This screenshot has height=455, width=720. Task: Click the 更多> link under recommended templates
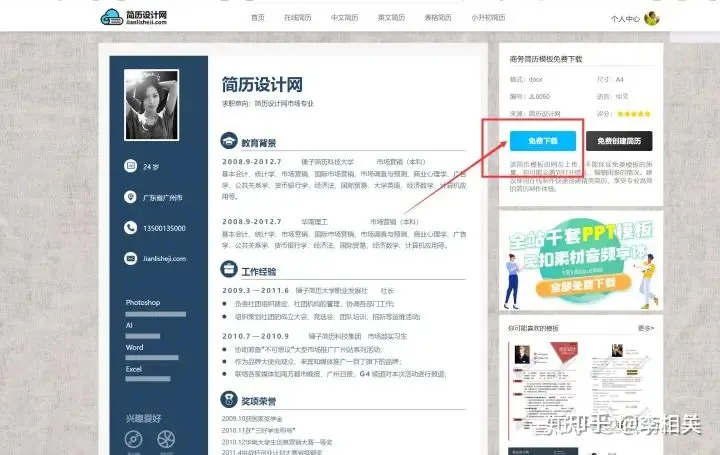coord(646,328)
